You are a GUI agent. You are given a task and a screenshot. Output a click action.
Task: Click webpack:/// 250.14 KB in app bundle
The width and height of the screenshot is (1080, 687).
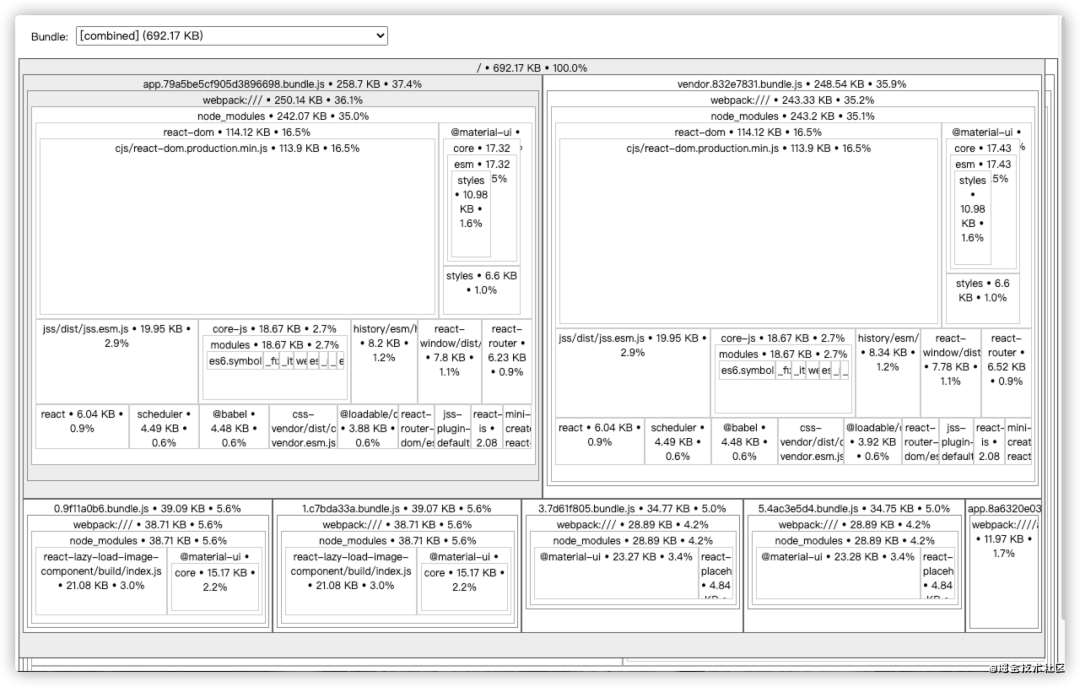[282, 100]
